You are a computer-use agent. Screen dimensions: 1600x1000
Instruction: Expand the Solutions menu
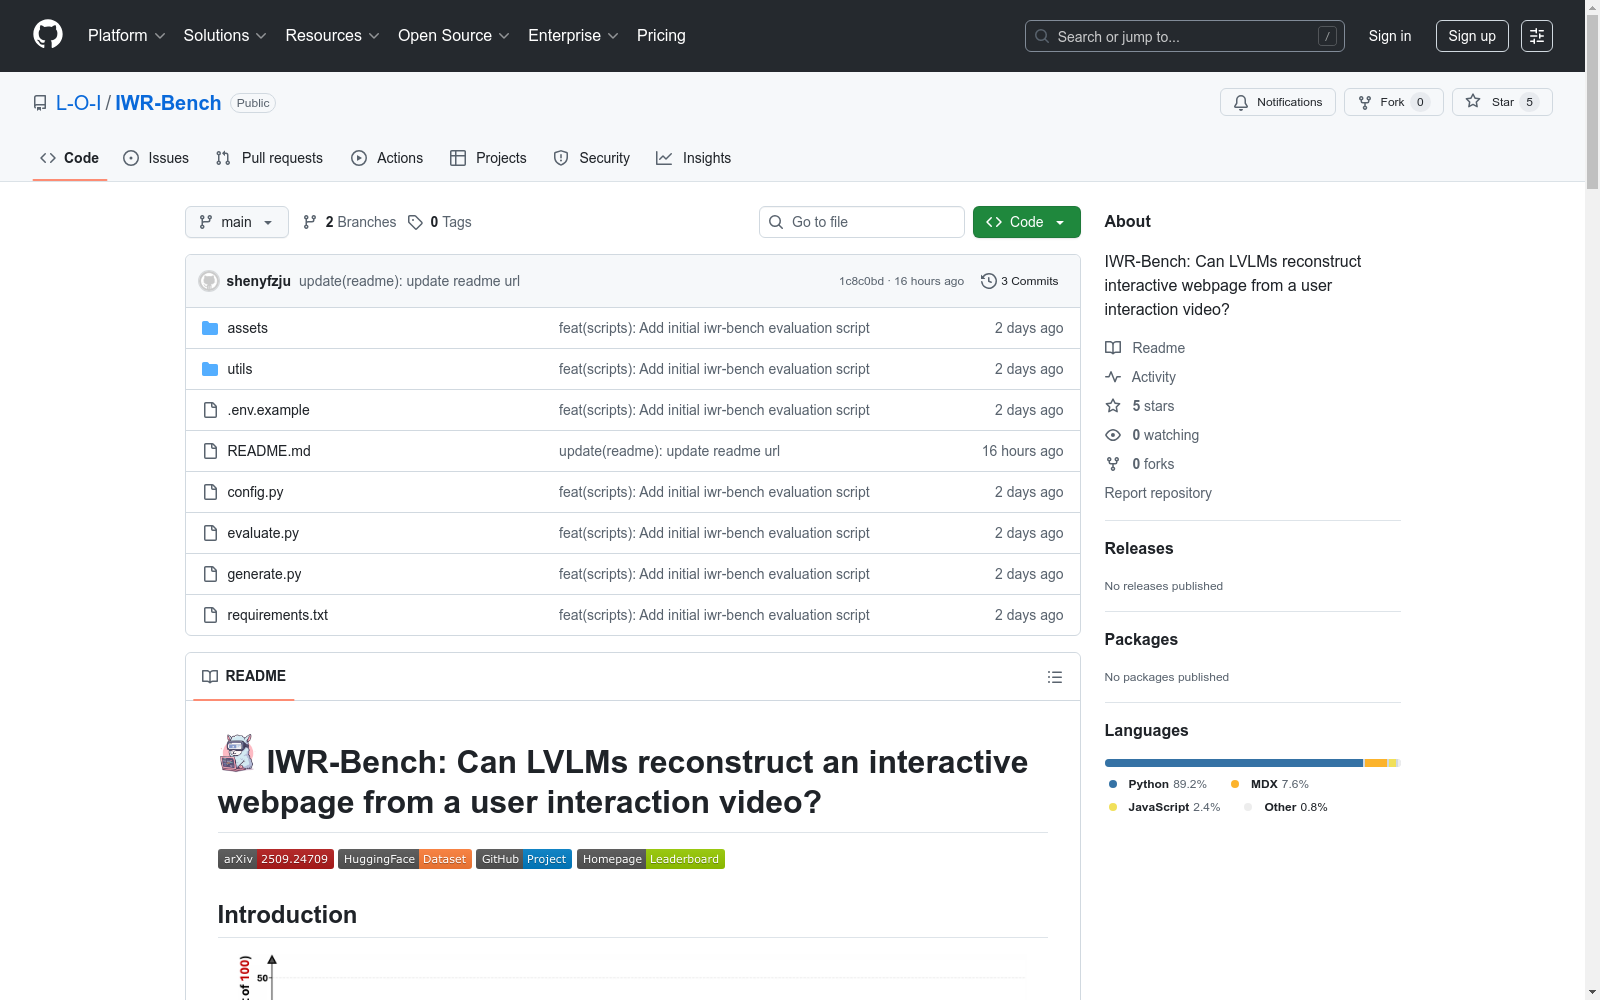point(225,35)
